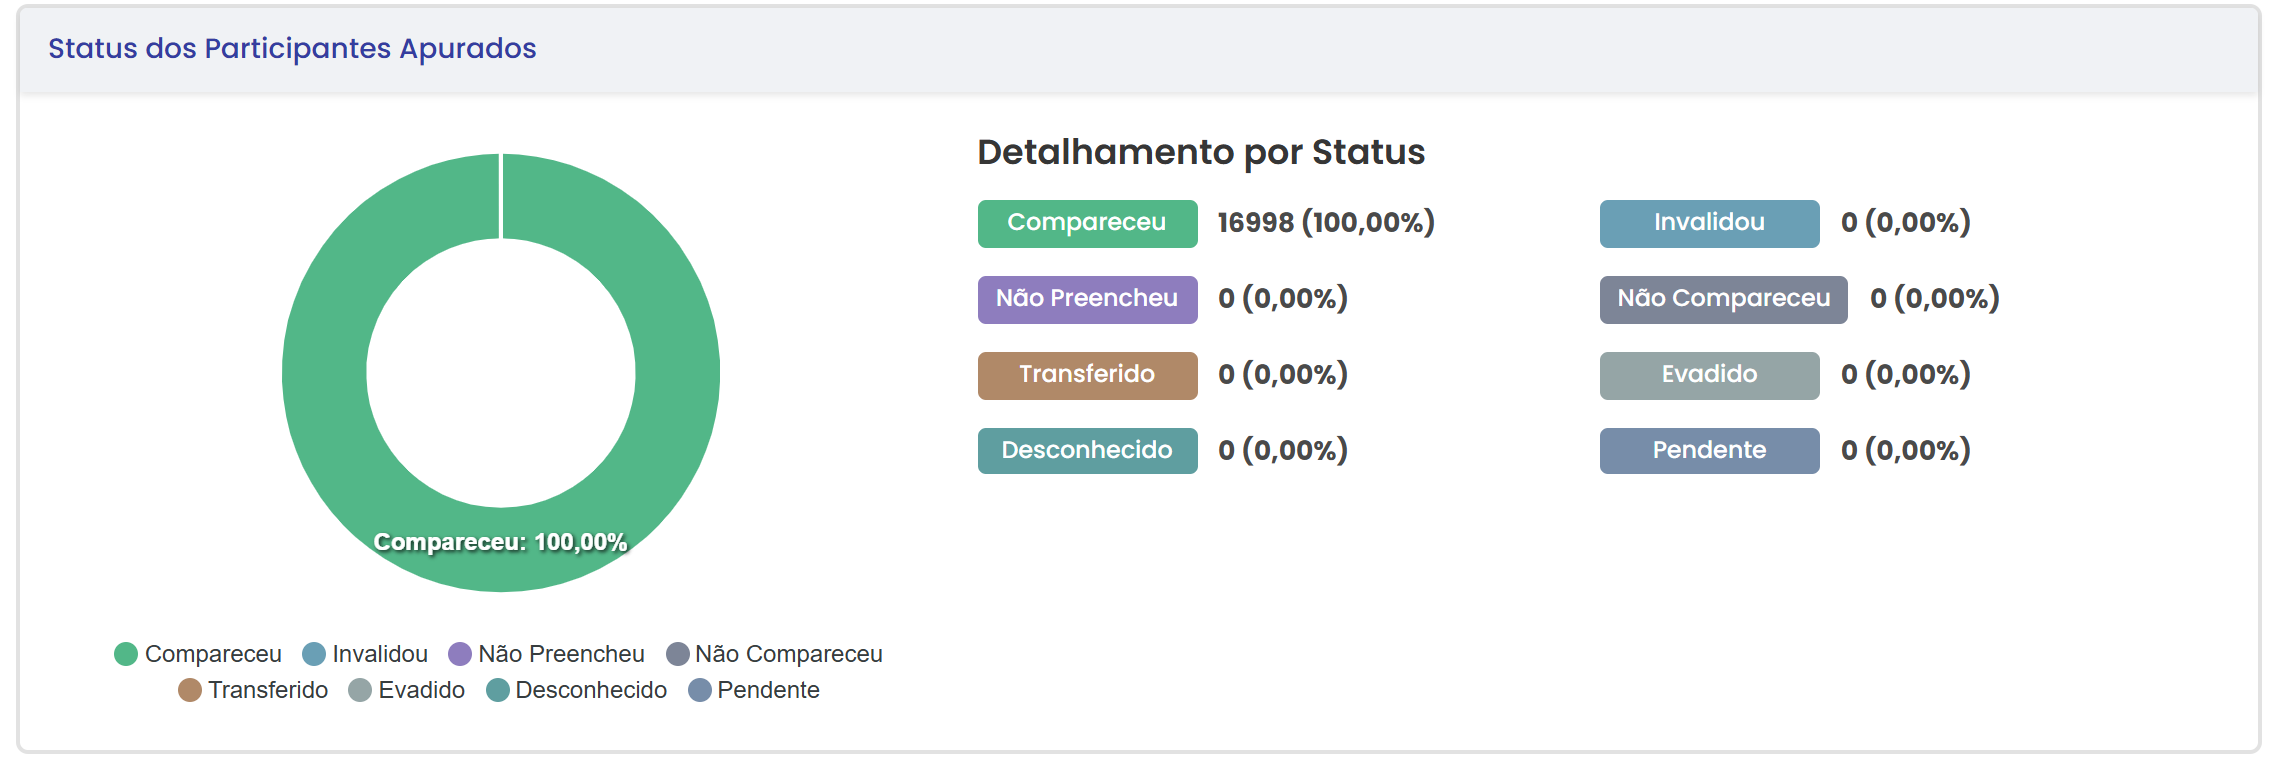Screen dimensions: 2284x768
Task: Toggle the Pendente legend marker
Action: pyautogui.click(x=700, y=689)
